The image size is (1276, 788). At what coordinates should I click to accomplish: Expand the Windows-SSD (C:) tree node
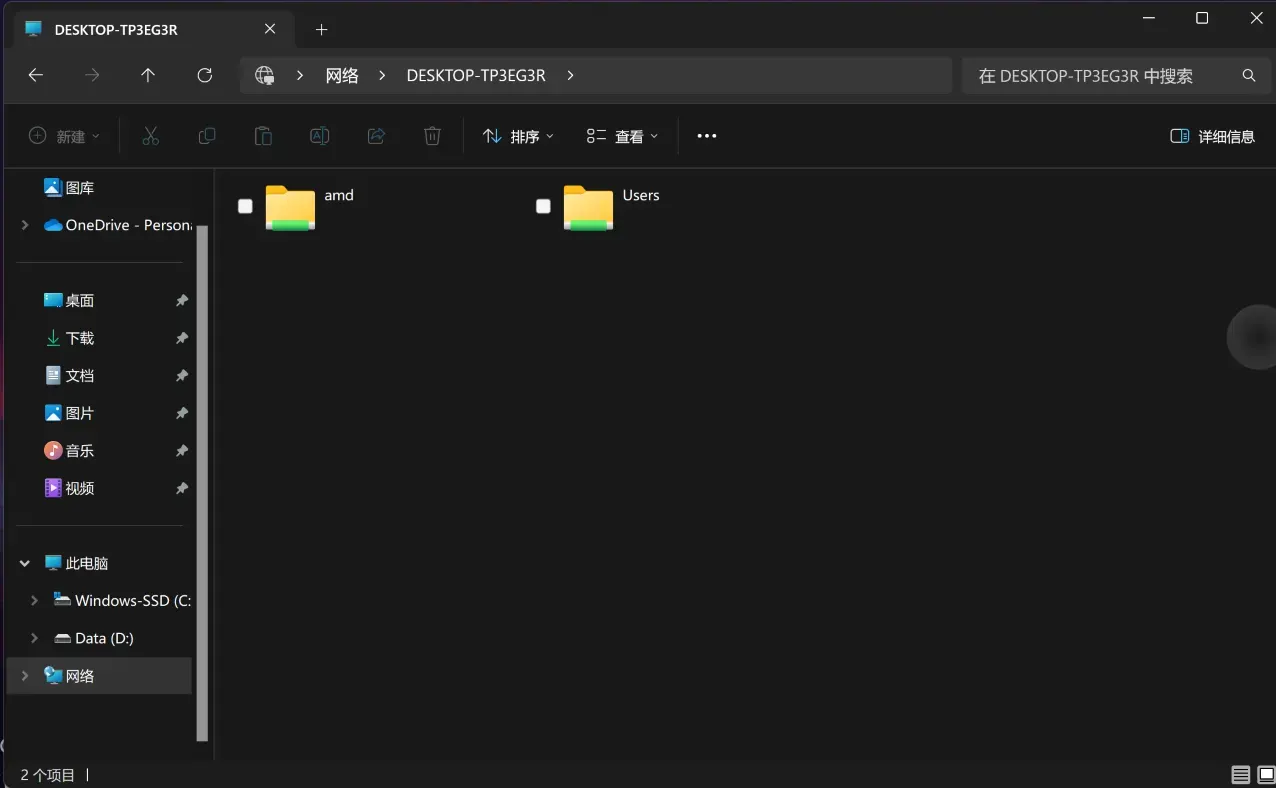coord(34,600)
